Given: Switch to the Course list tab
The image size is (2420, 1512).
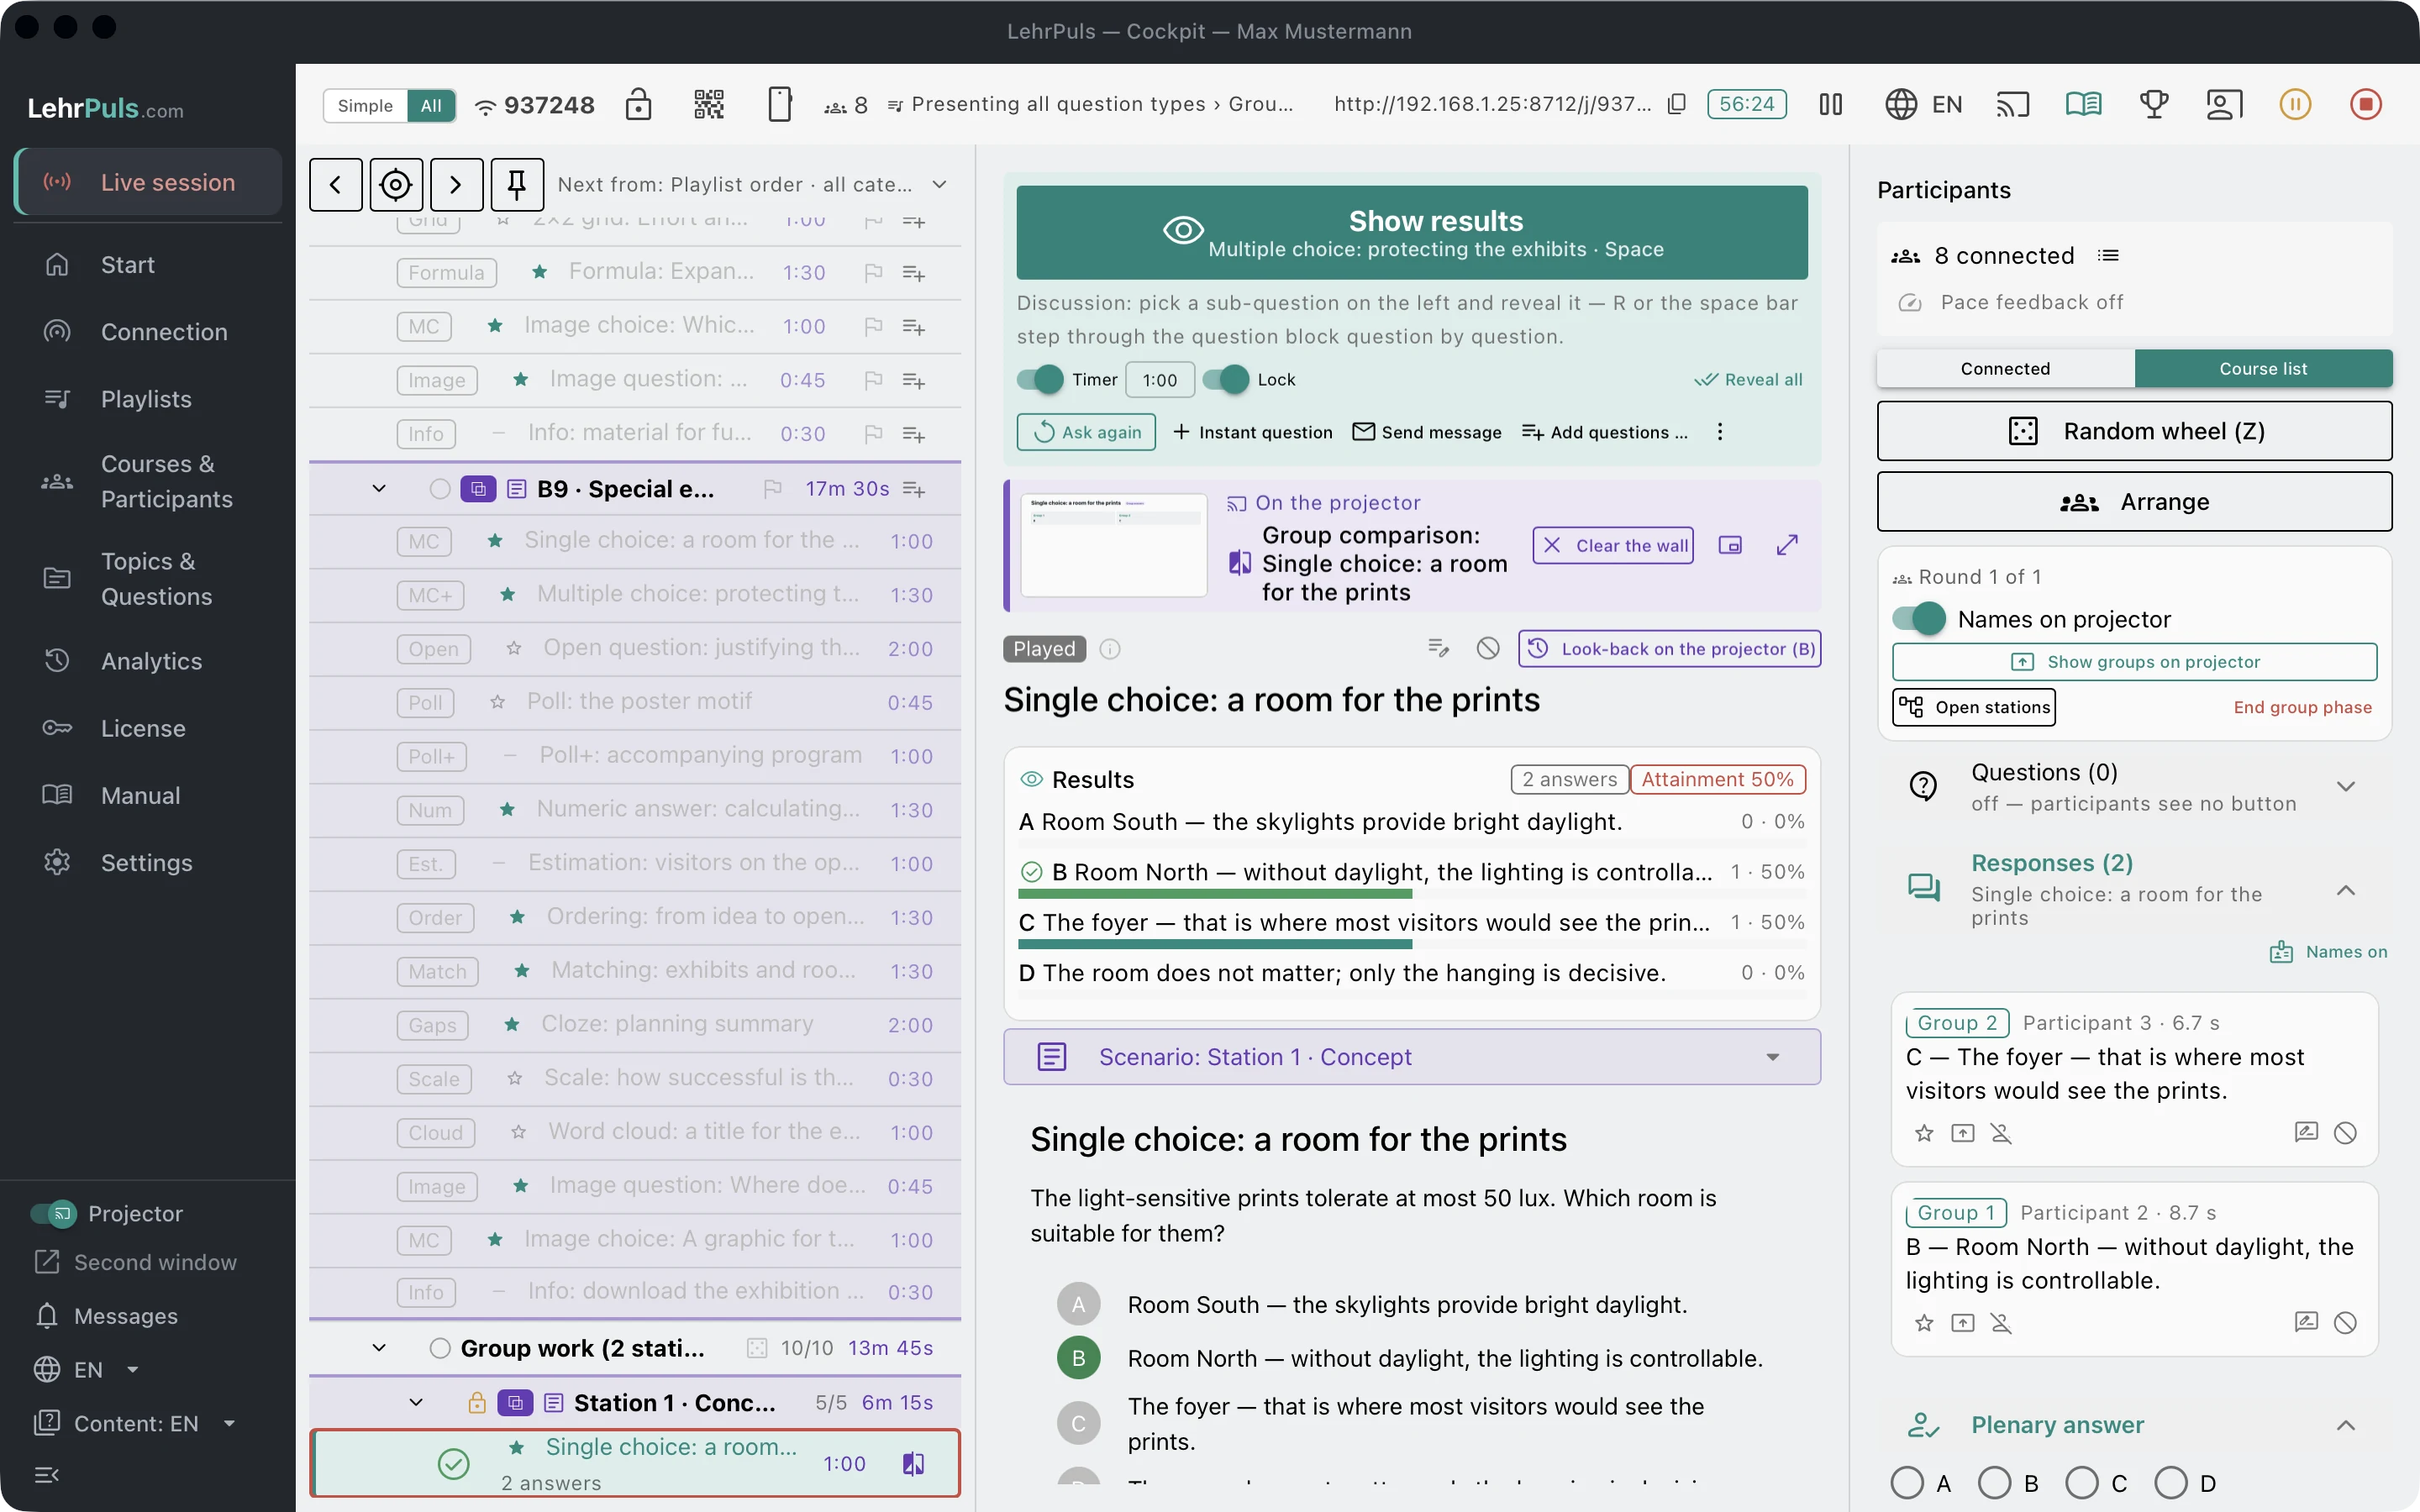Looking at the screenshot, I should pos(2263,368).
